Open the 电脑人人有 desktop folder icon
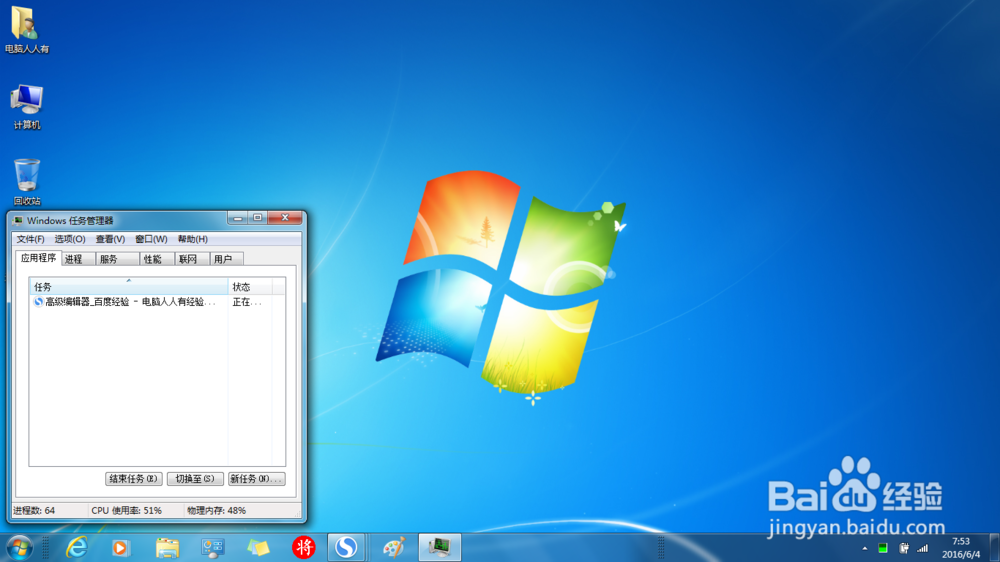Screen dimensions: 1000x562 tap(26, 30)
